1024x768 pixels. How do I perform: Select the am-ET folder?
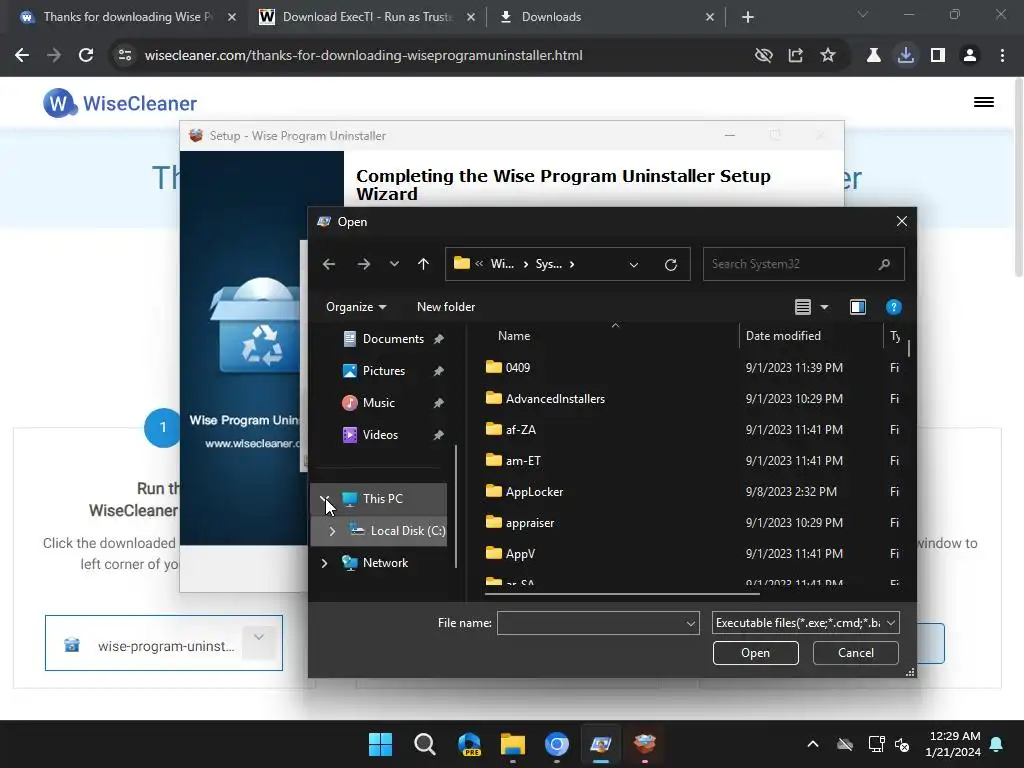point(523,461)
